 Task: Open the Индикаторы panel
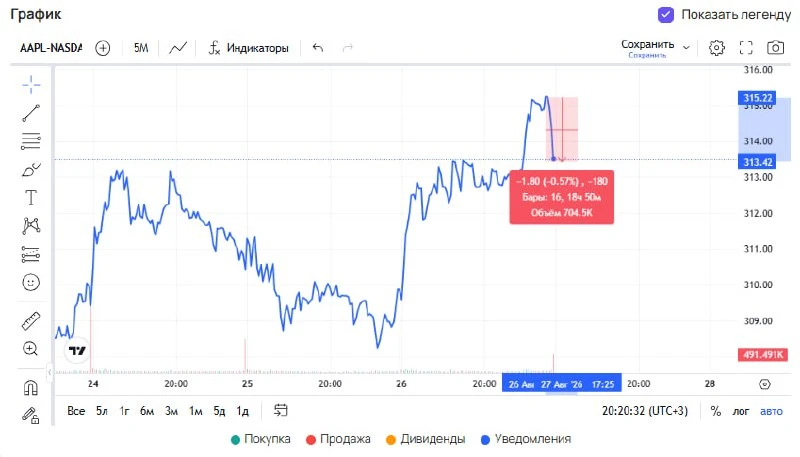(x=248, y=48)
